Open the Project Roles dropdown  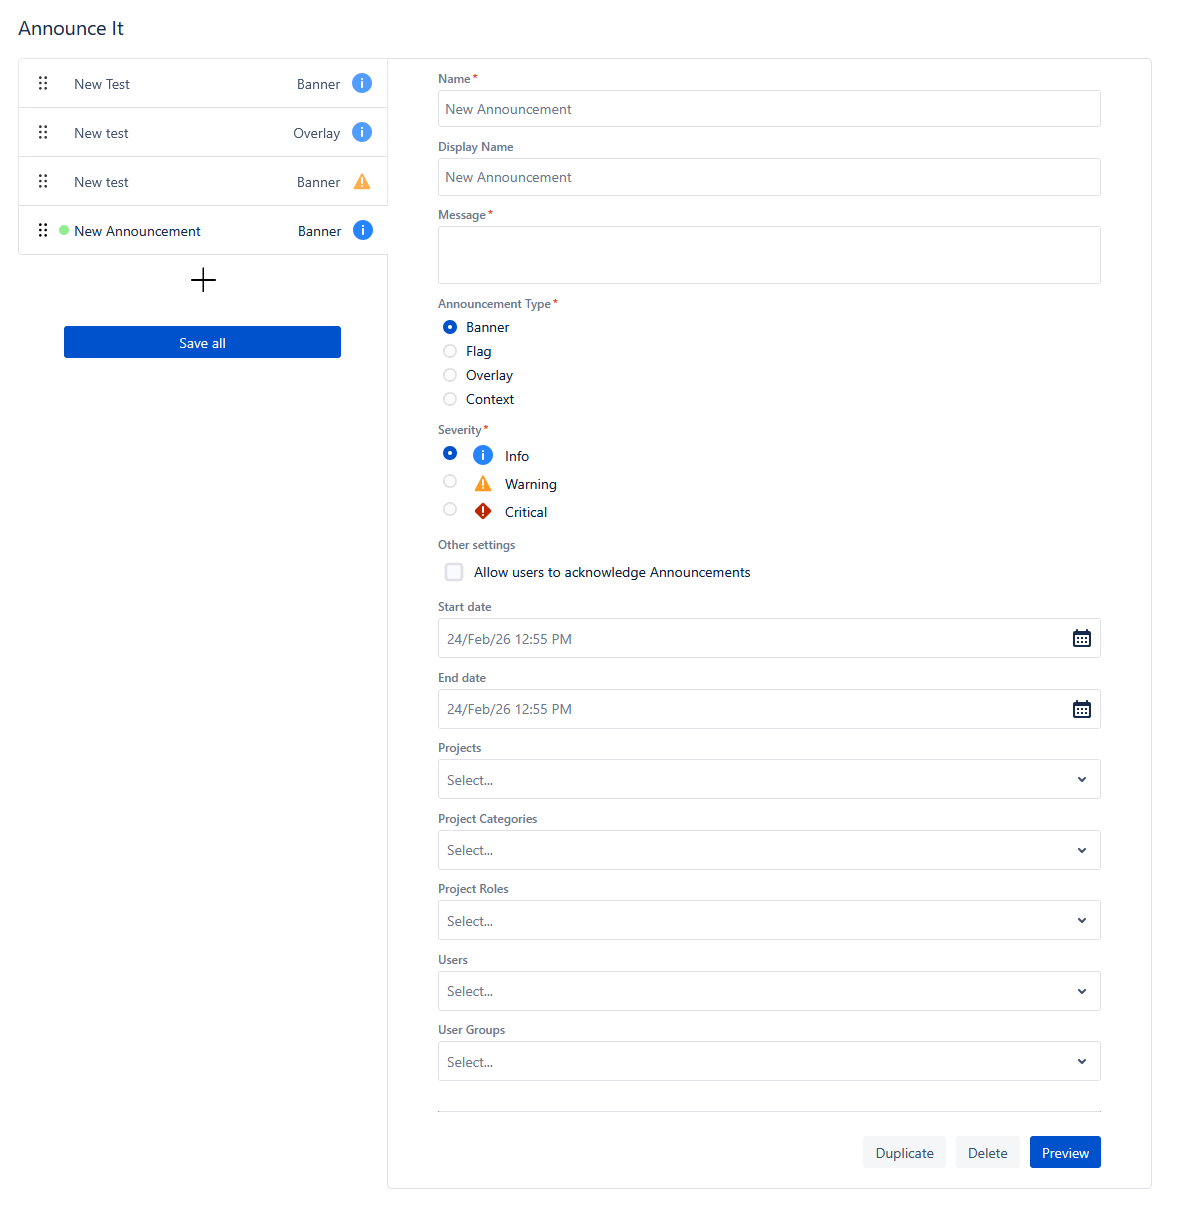tap(768, 920)
